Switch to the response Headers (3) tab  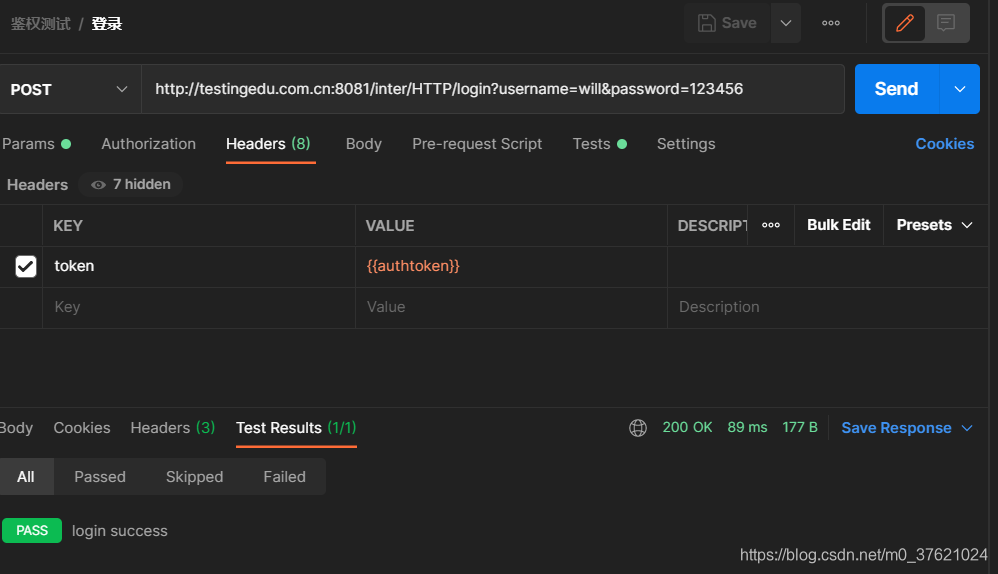[172, 428]
